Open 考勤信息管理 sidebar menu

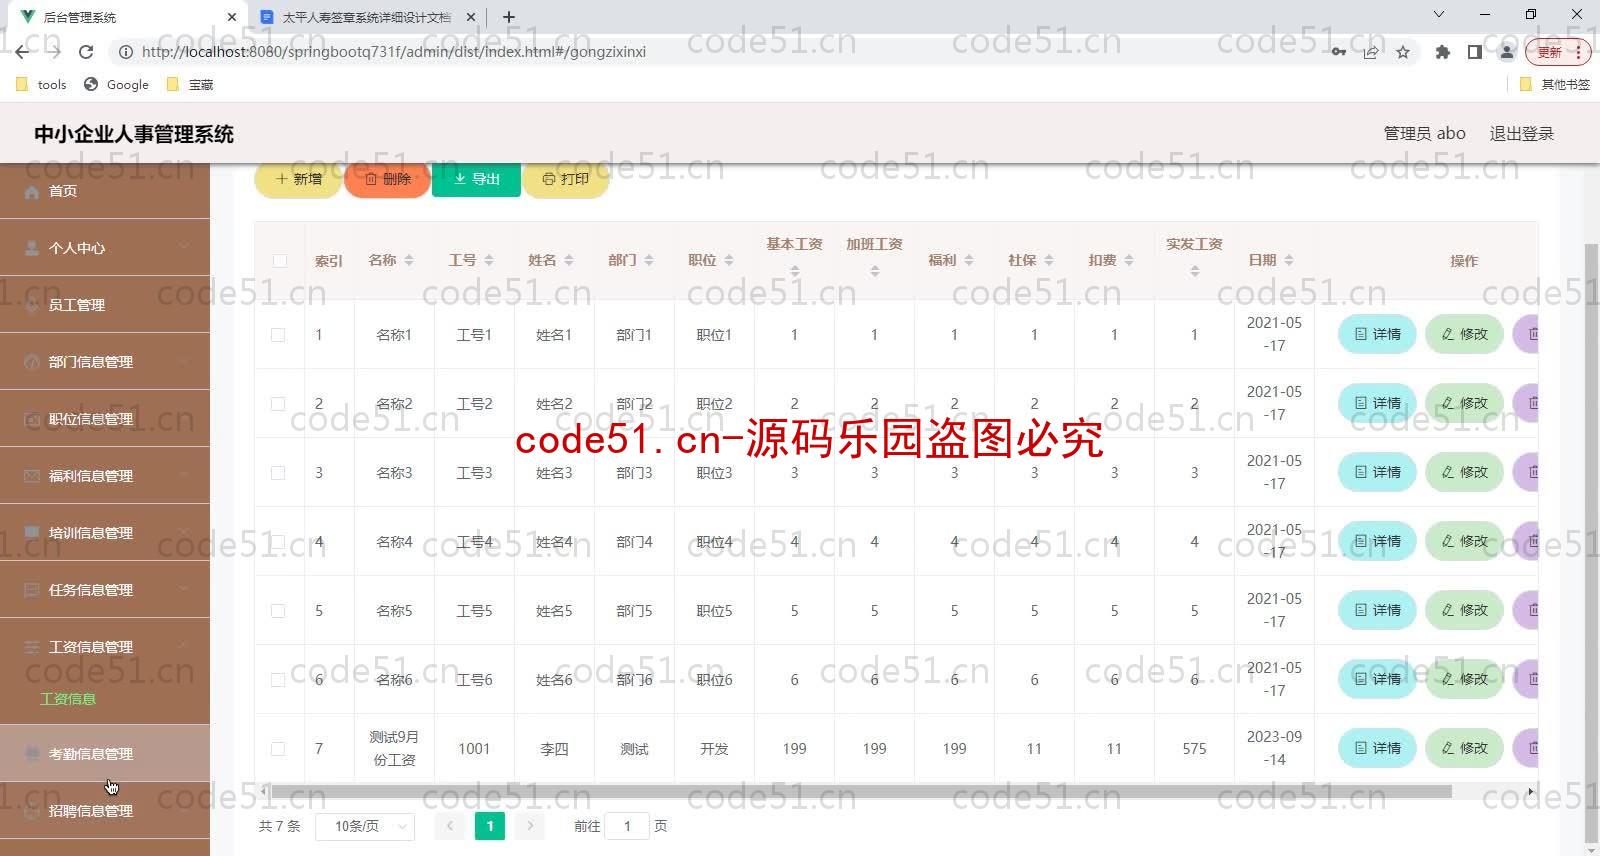coord(105,754)
